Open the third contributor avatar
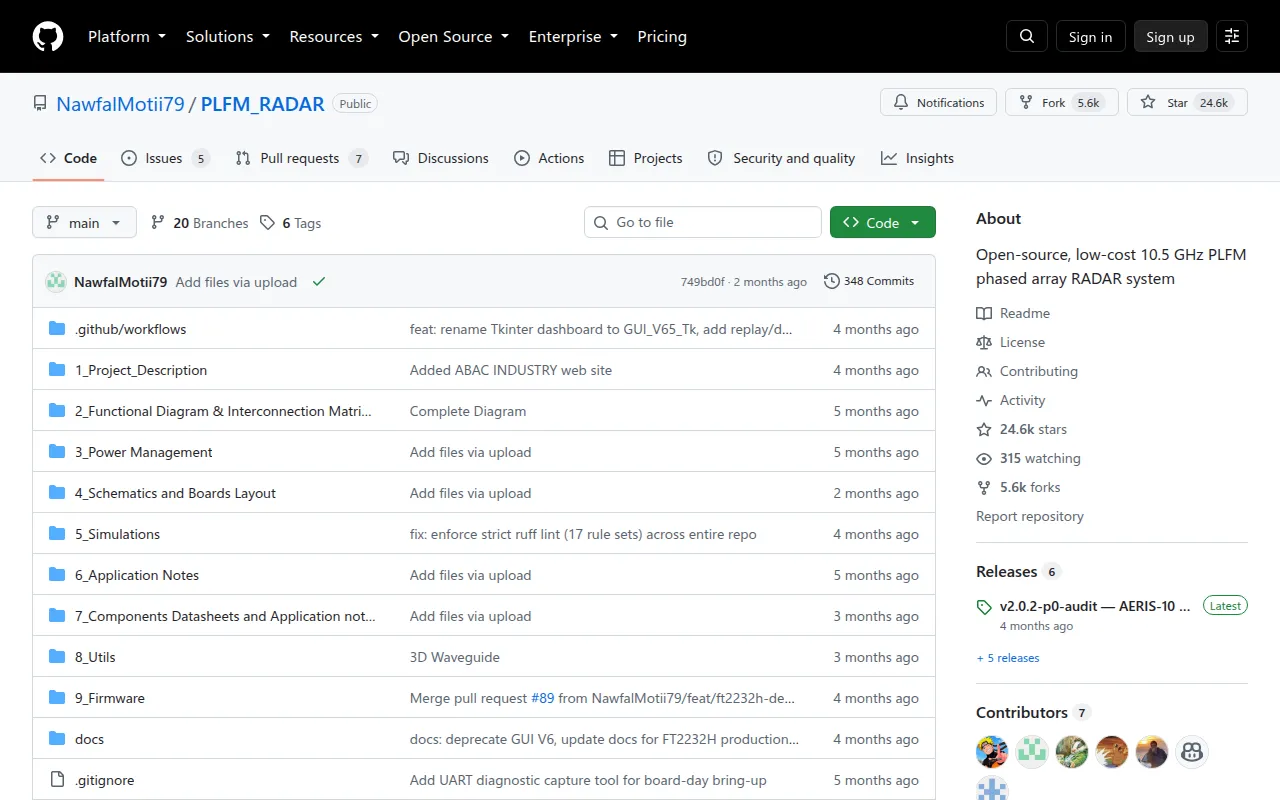Image resolution: width=1280 pixels, height=800 pixels. pos(1072,752)
